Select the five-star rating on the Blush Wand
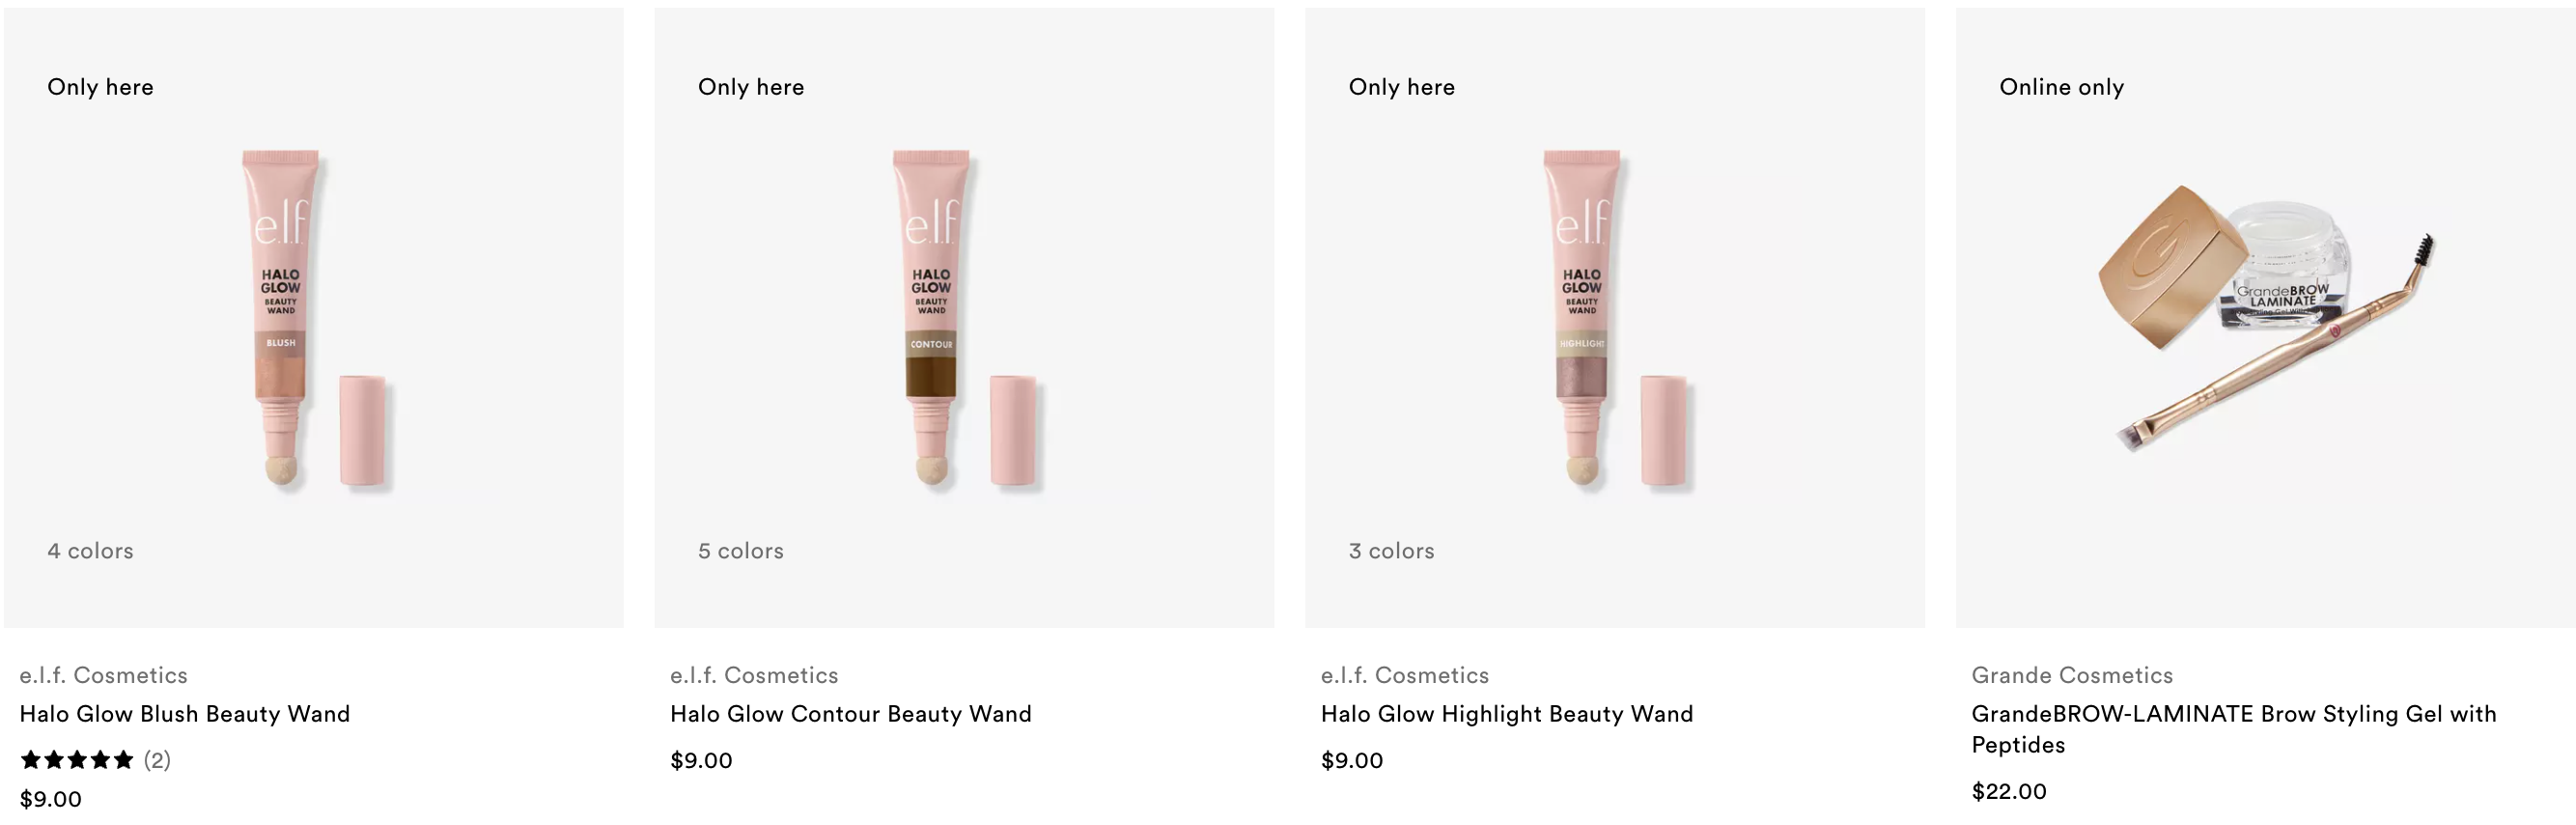Screen dimensions: 2576x825 (x=77, y=760)
